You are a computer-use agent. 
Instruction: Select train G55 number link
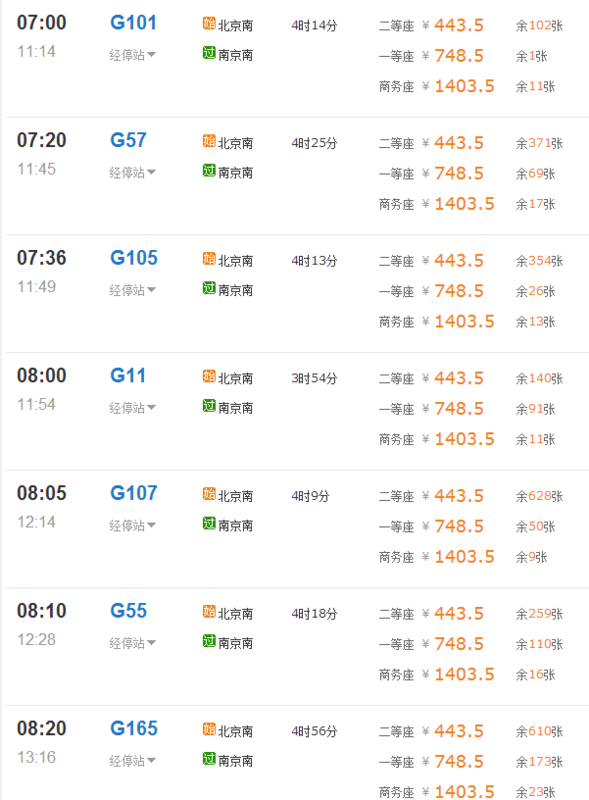click(x=127, y=610)
